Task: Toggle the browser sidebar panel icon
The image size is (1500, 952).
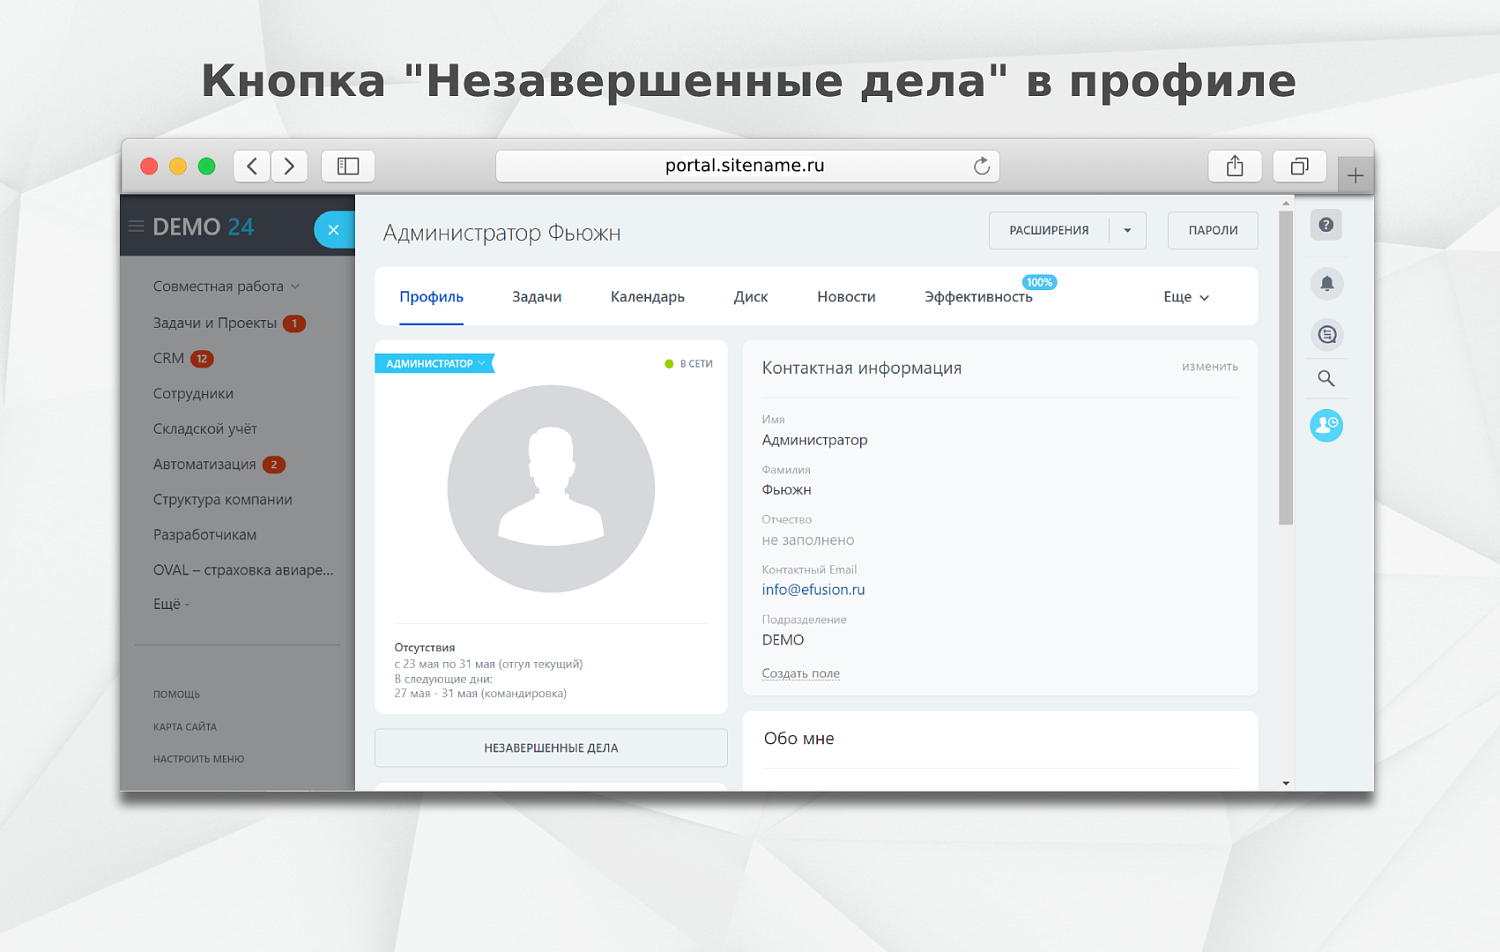Action: 347,165
